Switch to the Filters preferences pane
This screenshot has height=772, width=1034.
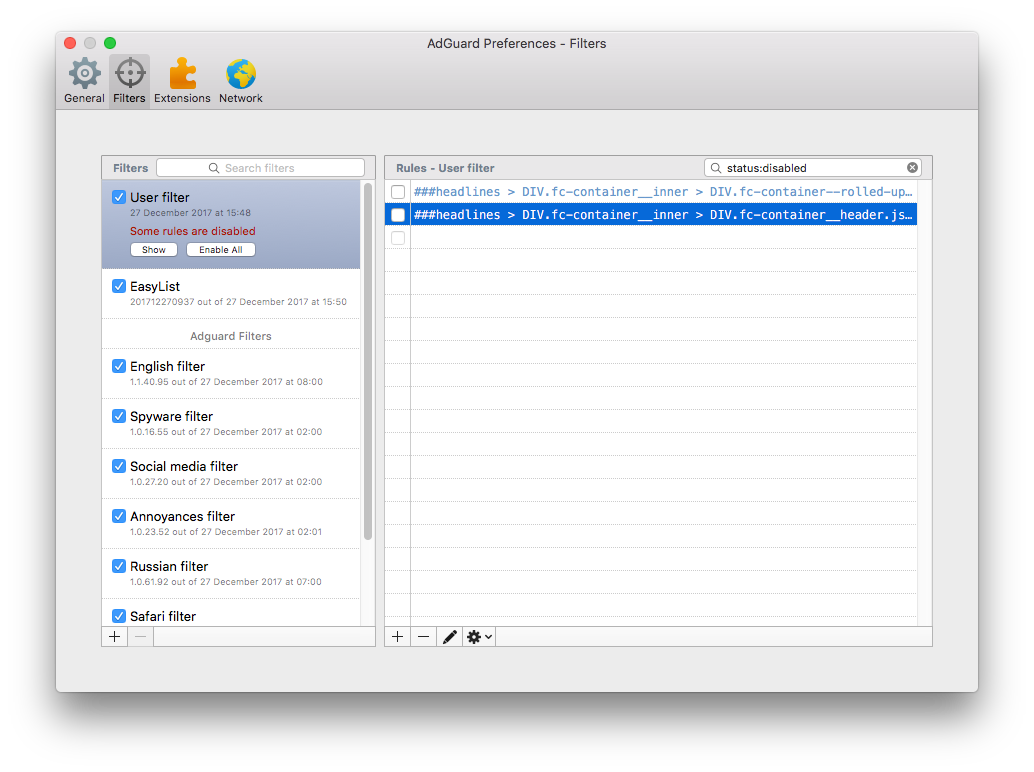coord(129,81)
